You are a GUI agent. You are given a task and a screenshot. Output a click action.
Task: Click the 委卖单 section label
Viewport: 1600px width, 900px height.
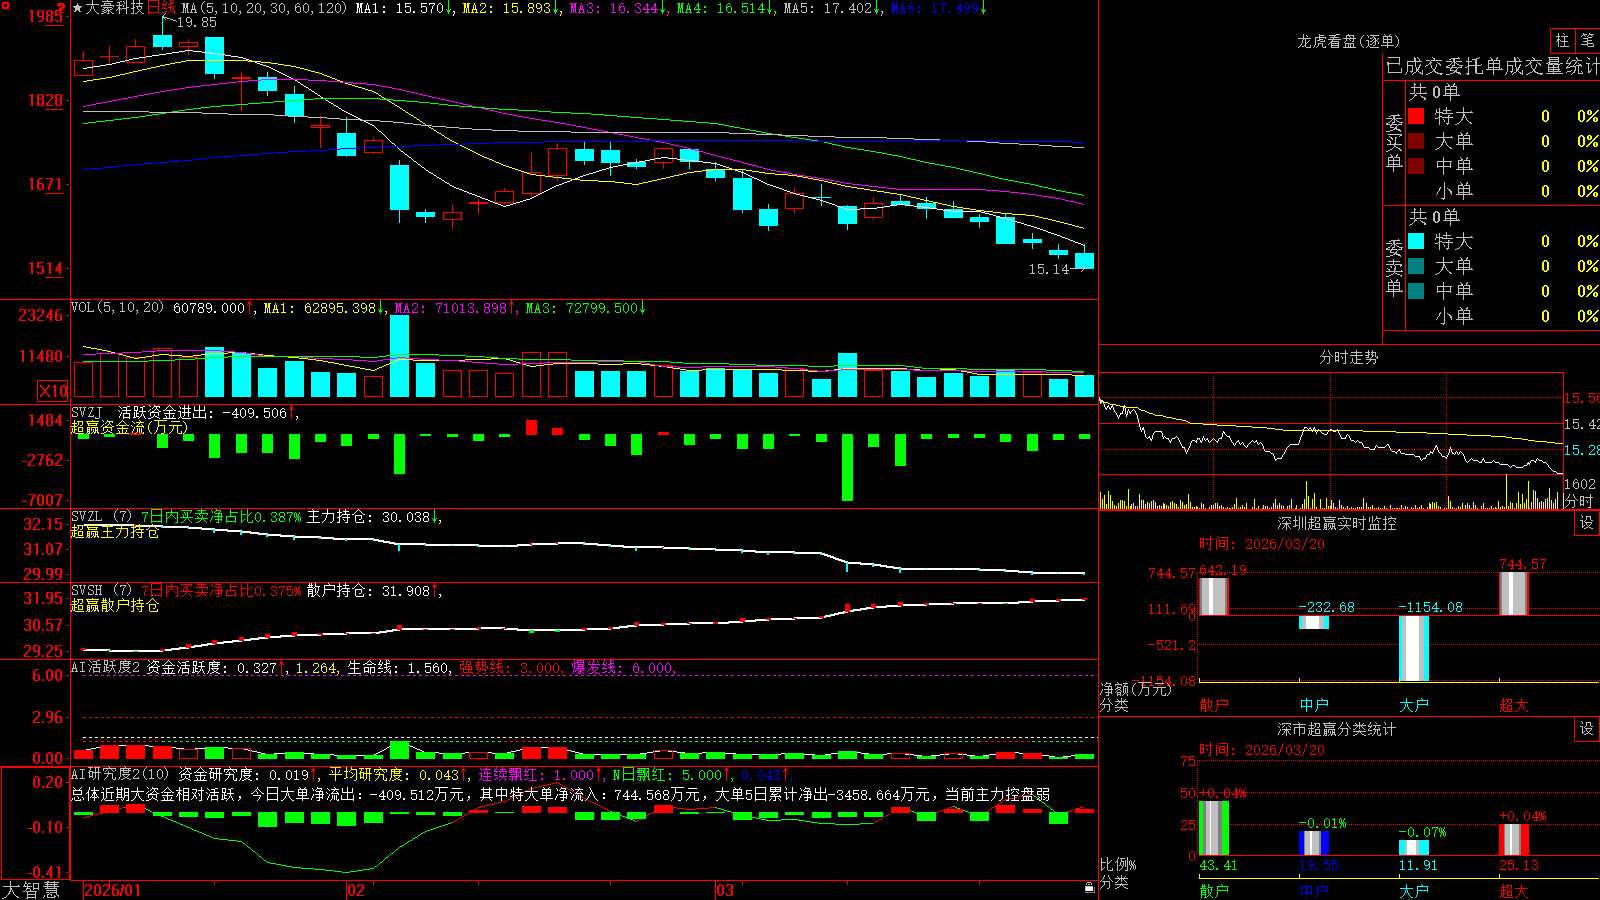1394,267
